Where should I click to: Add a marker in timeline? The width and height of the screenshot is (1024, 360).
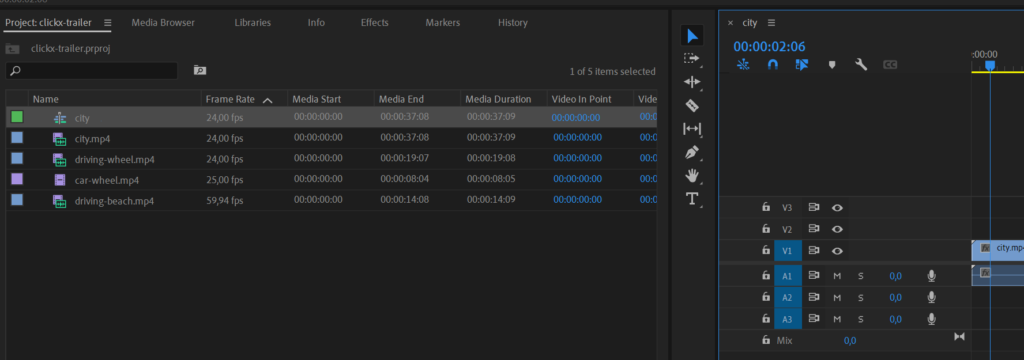click(x=832, y=65)
